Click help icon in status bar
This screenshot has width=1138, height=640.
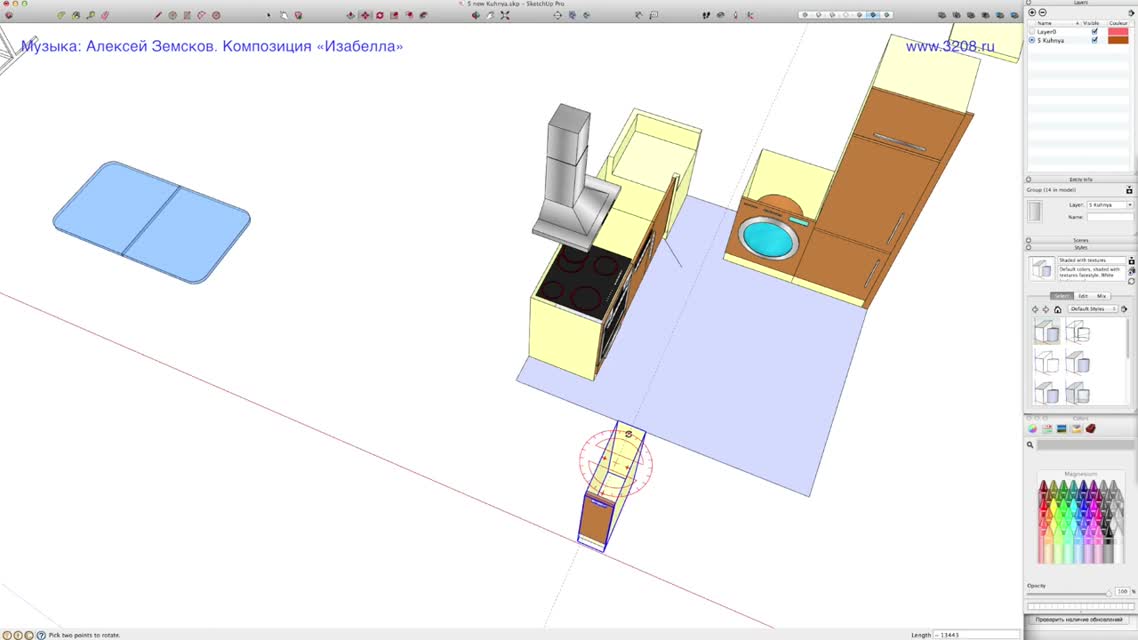click(x=41, y=635)
